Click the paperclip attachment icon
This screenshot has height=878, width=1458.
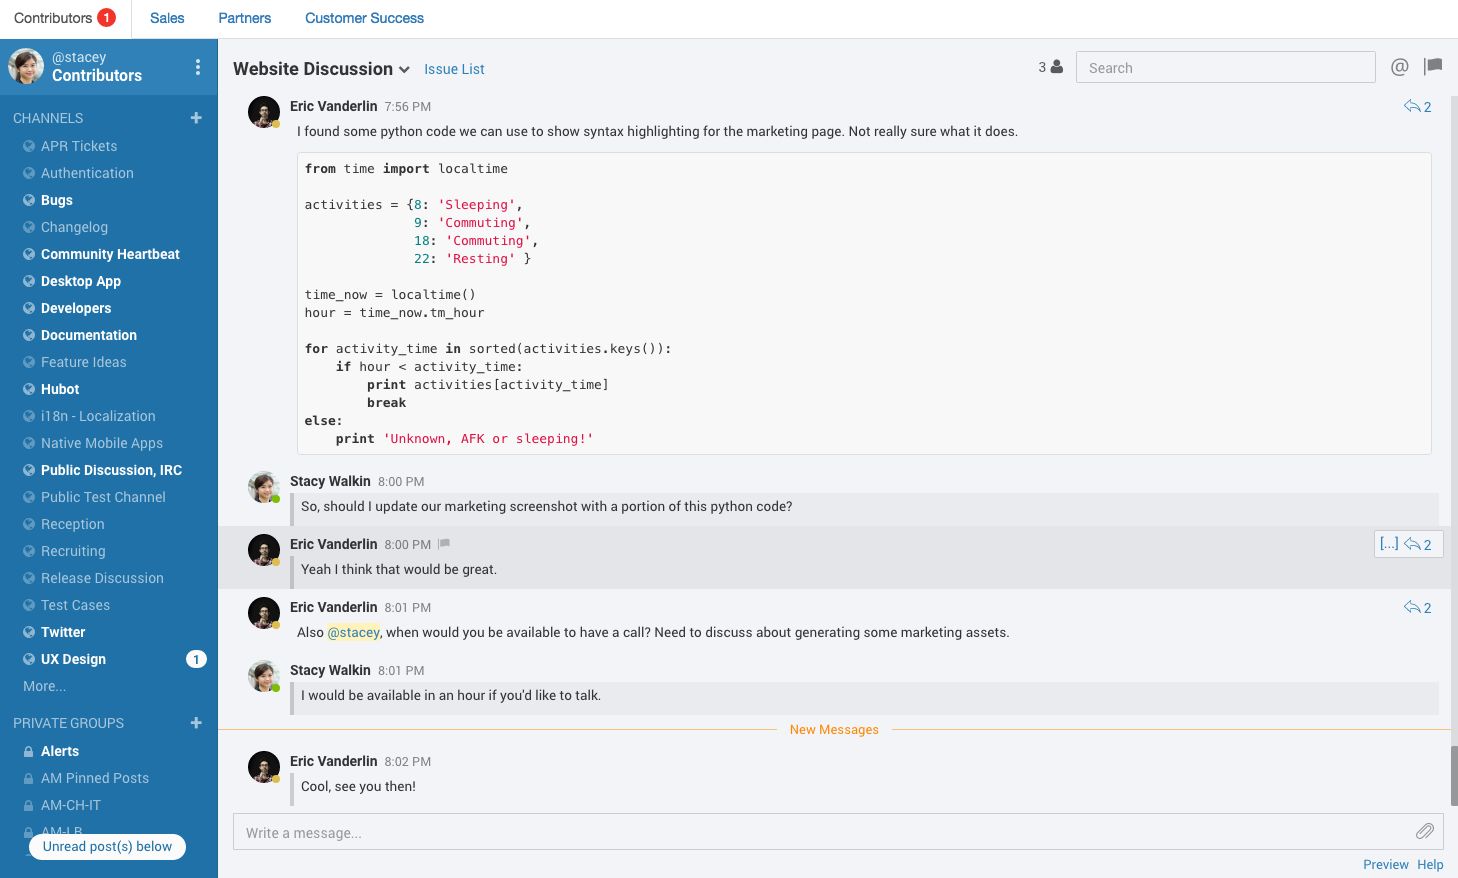click(1424, 831)
